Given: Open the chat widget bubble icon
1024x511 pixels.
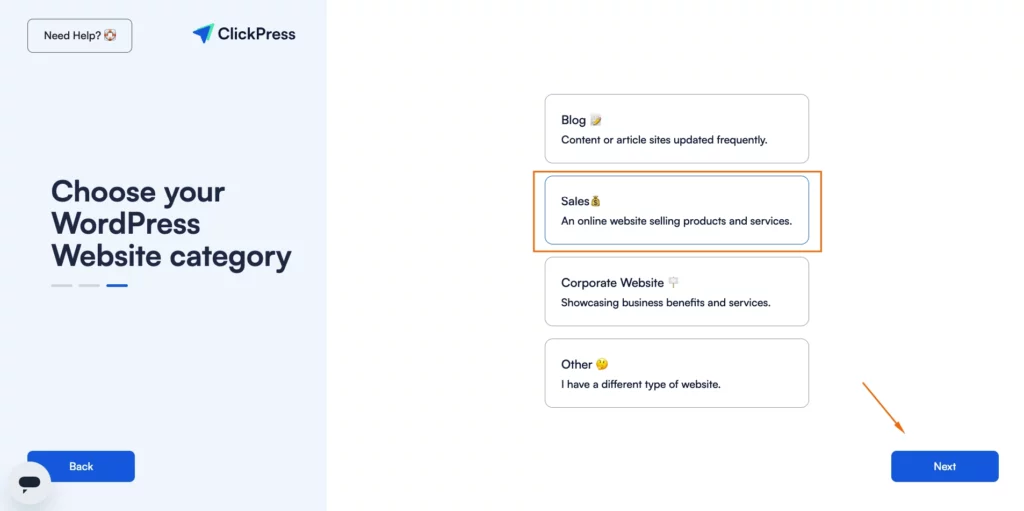Looking at the screenshot, I should pyautogui.click(x=29, y=484).
